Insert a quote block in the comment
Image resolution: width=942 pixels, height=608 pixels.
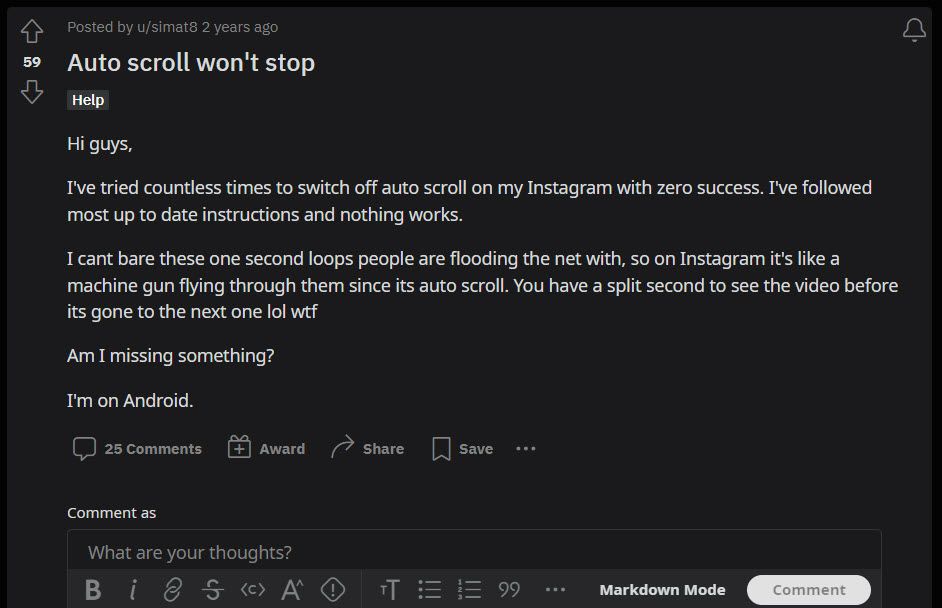[508, 589]
